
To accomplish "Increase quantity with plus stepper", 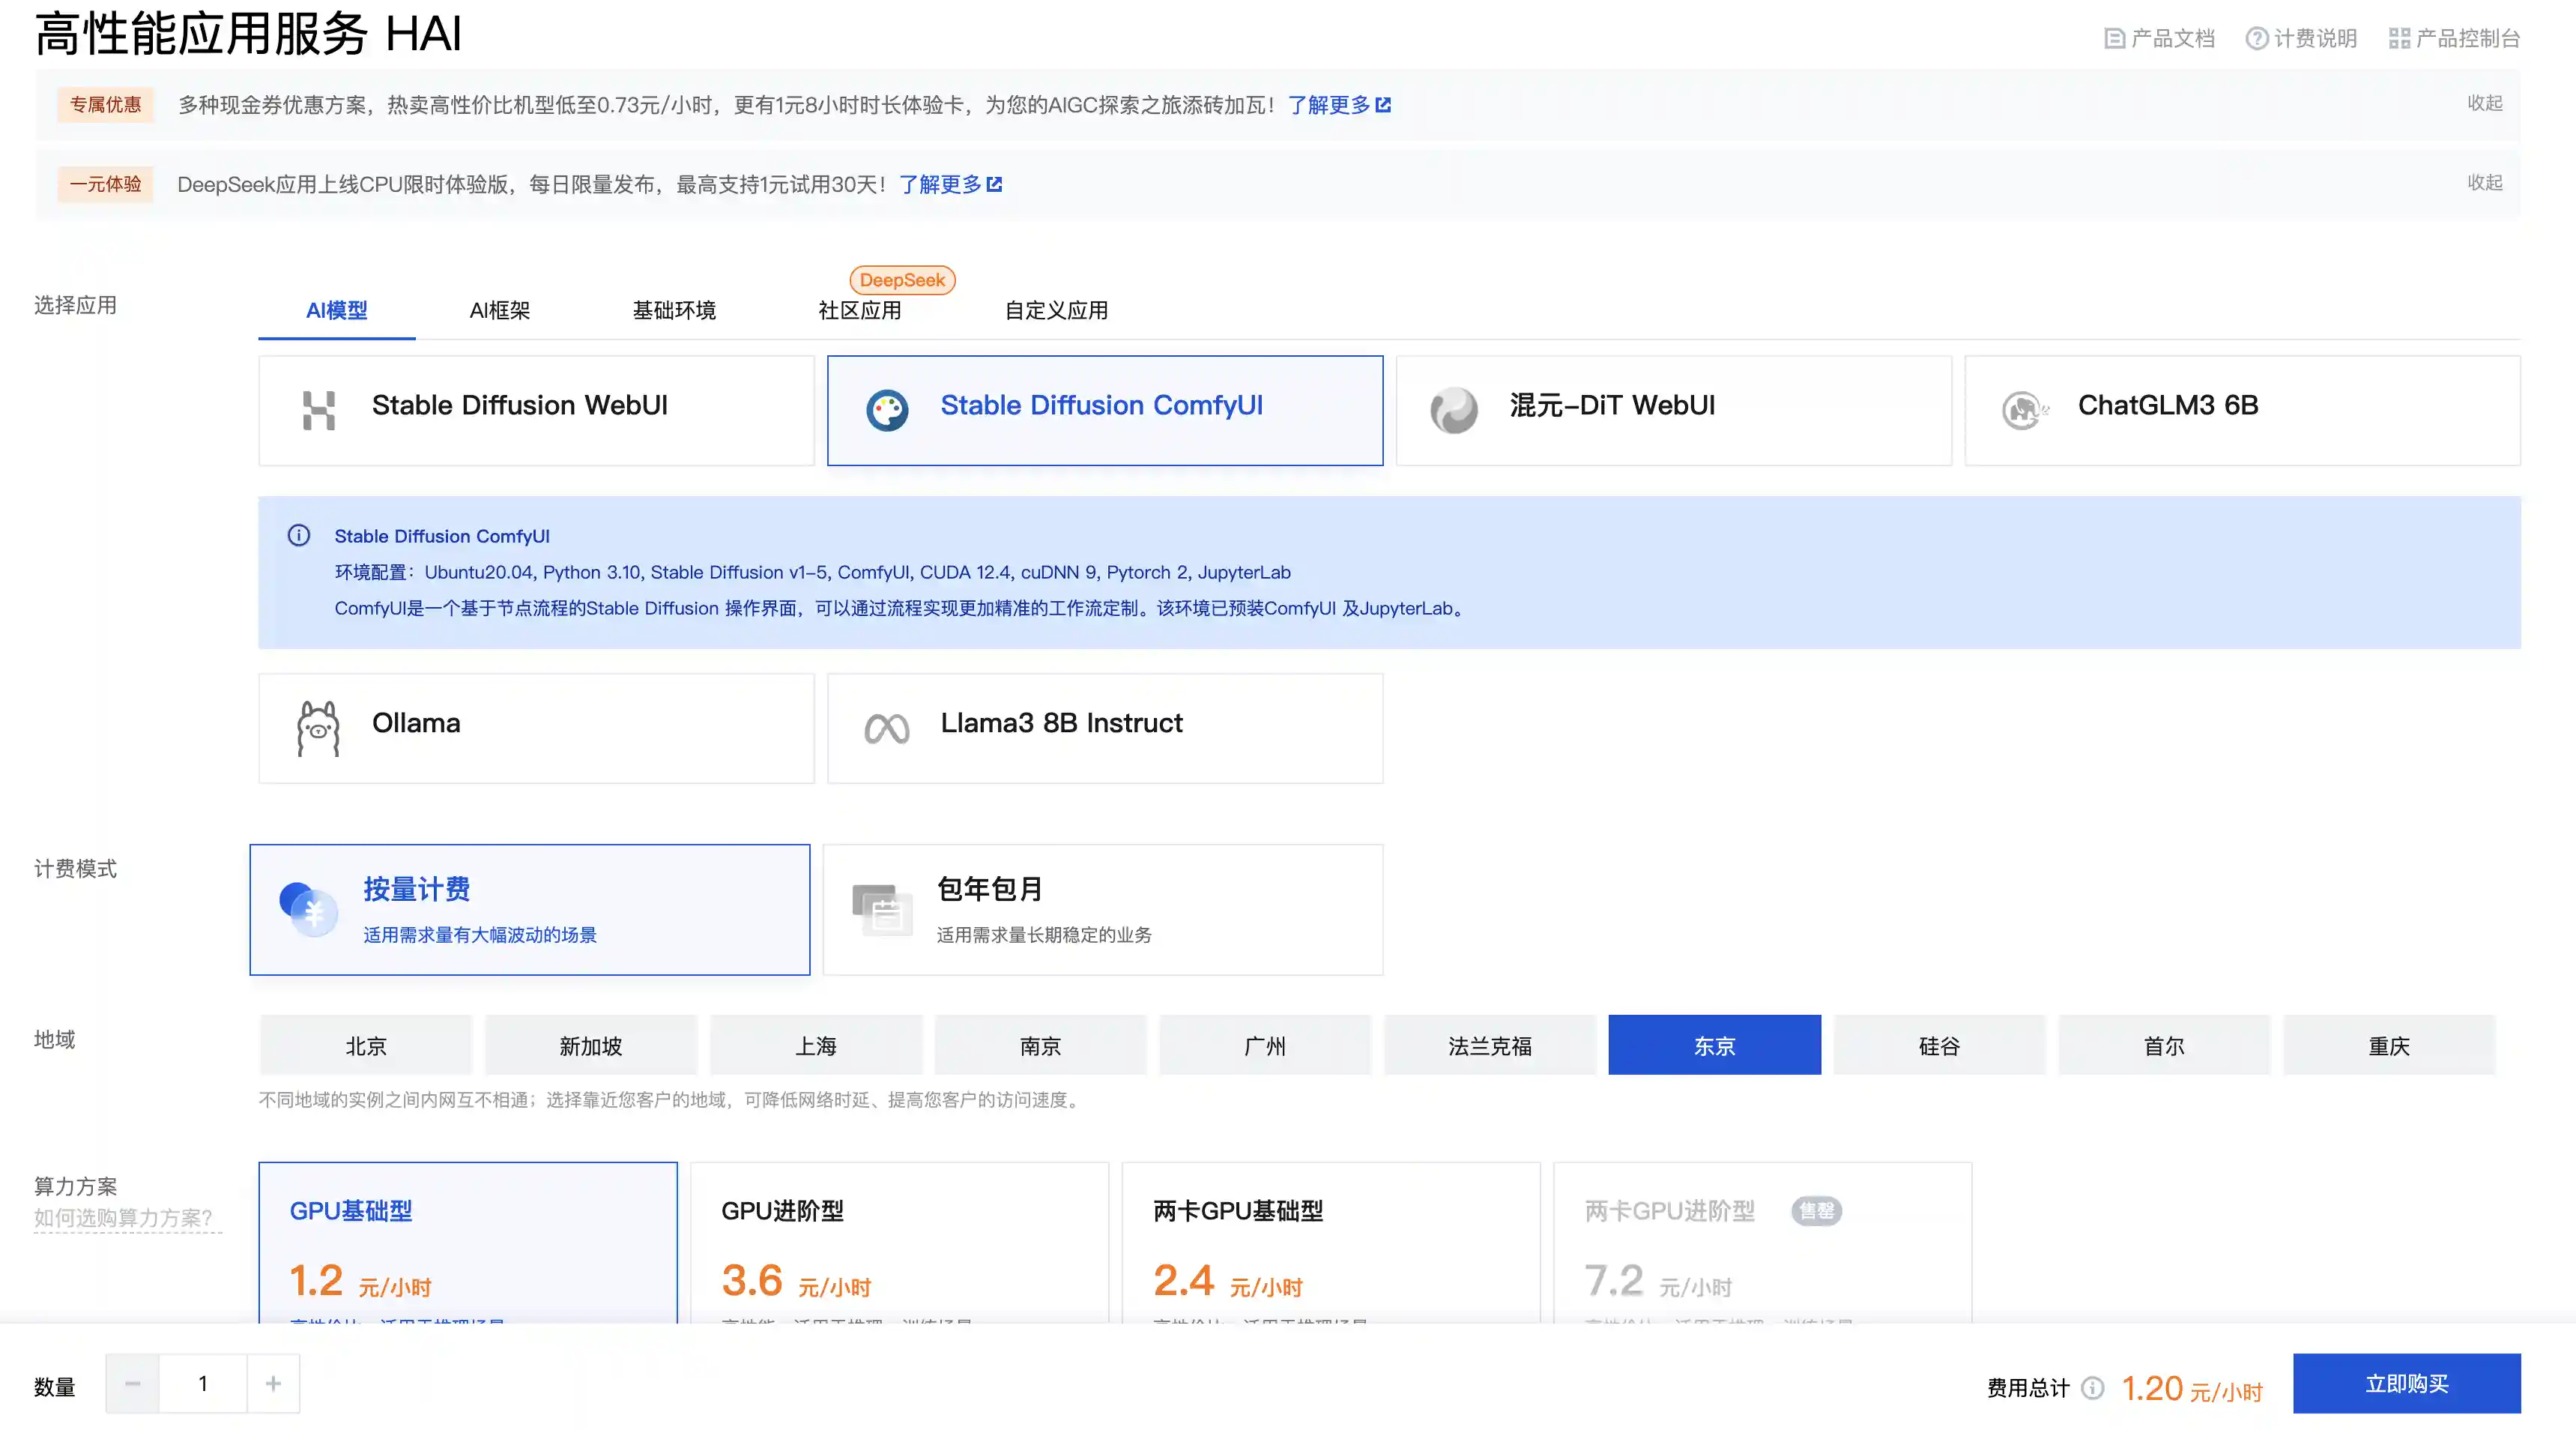I will [x=273, y=1383].
